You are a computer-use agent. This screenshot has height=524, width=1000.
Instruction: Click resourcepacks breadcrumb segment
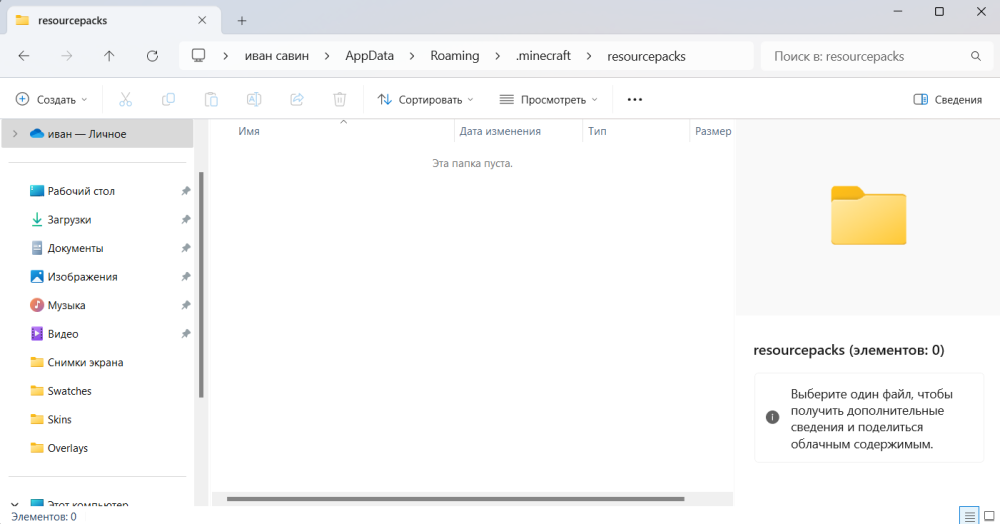tap(646, 56)
